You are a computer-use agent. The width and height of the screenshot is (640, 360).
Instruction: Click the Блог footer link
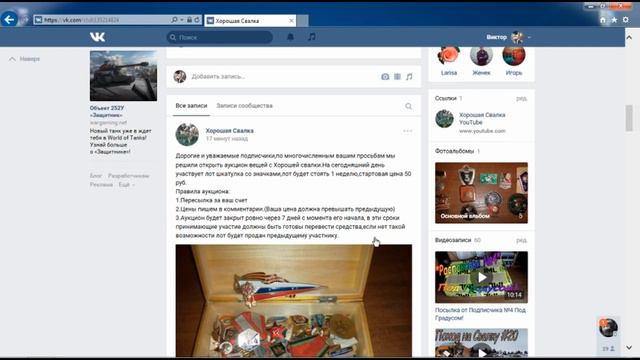tap(96, 176)
